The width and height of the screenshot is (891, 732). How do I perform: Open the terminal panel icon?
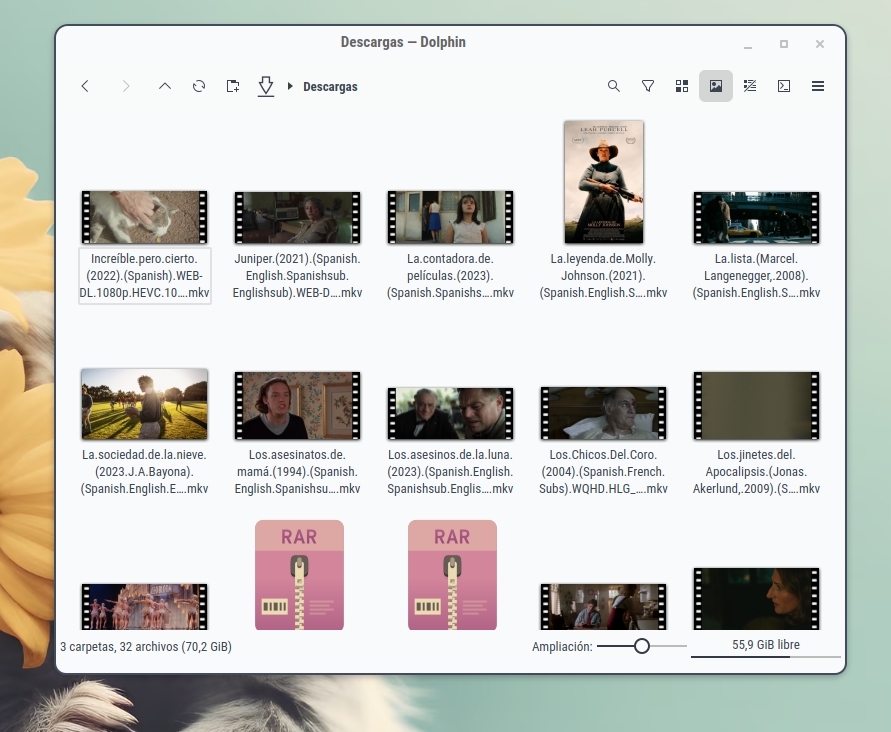pyautogui.click(x=784, y=87)
